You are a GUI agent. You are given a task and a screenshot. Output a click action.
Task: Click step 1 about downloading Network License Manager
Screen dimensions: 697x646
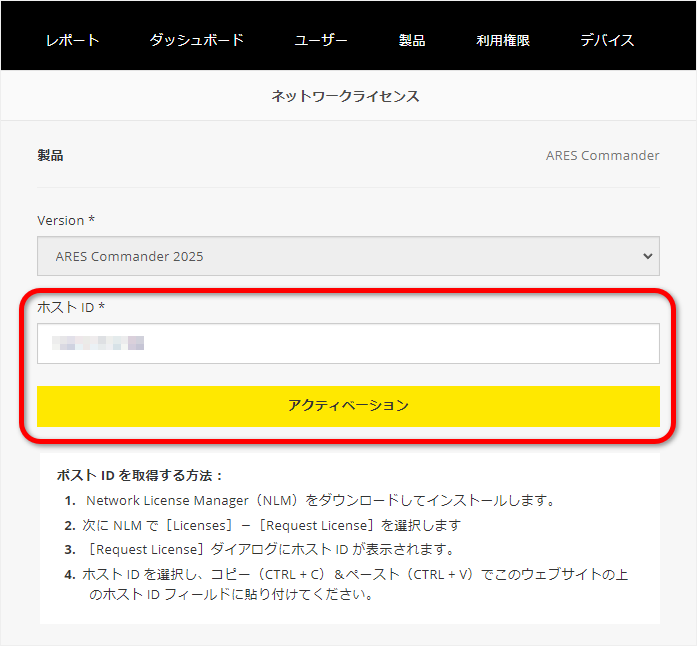coord(310,501)
